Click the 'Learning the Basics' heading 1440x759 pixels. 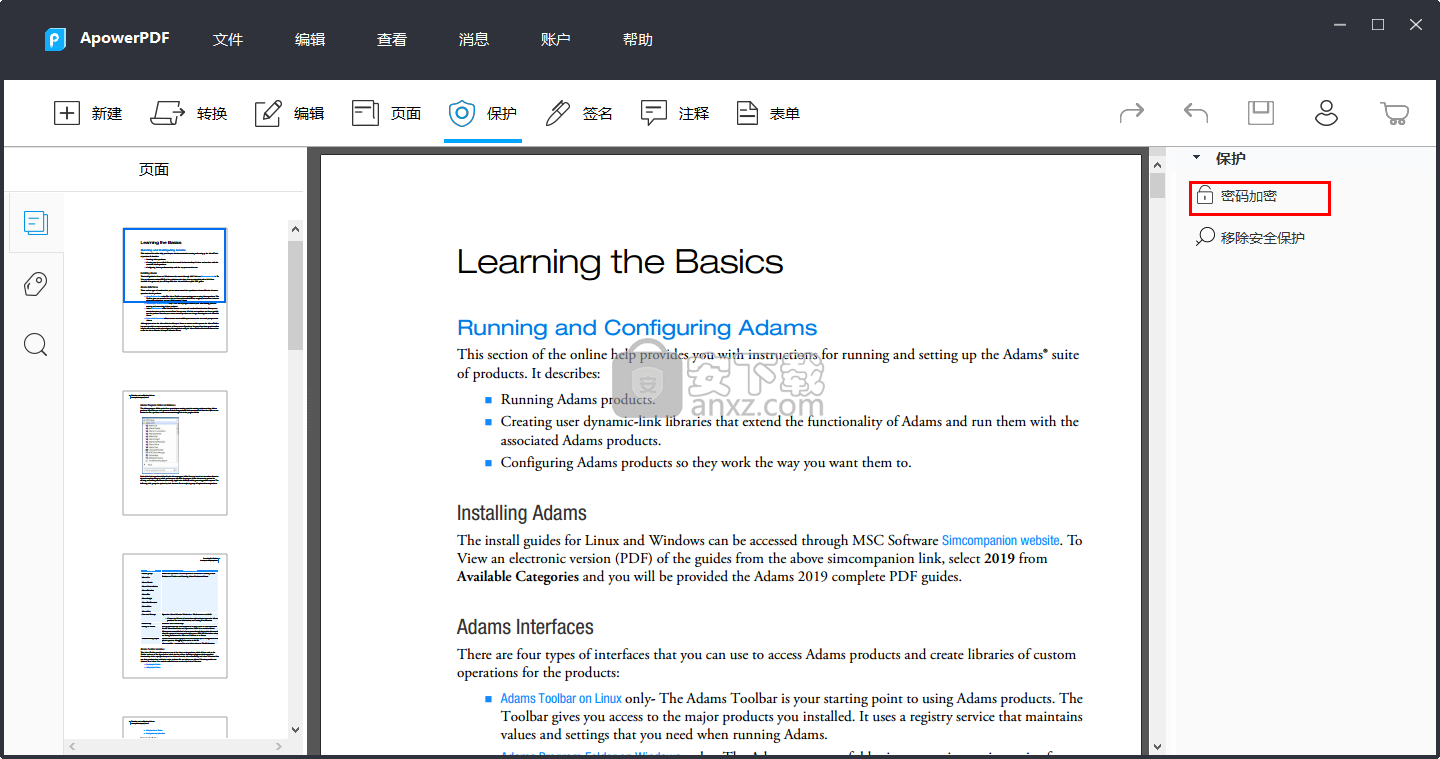620,262
